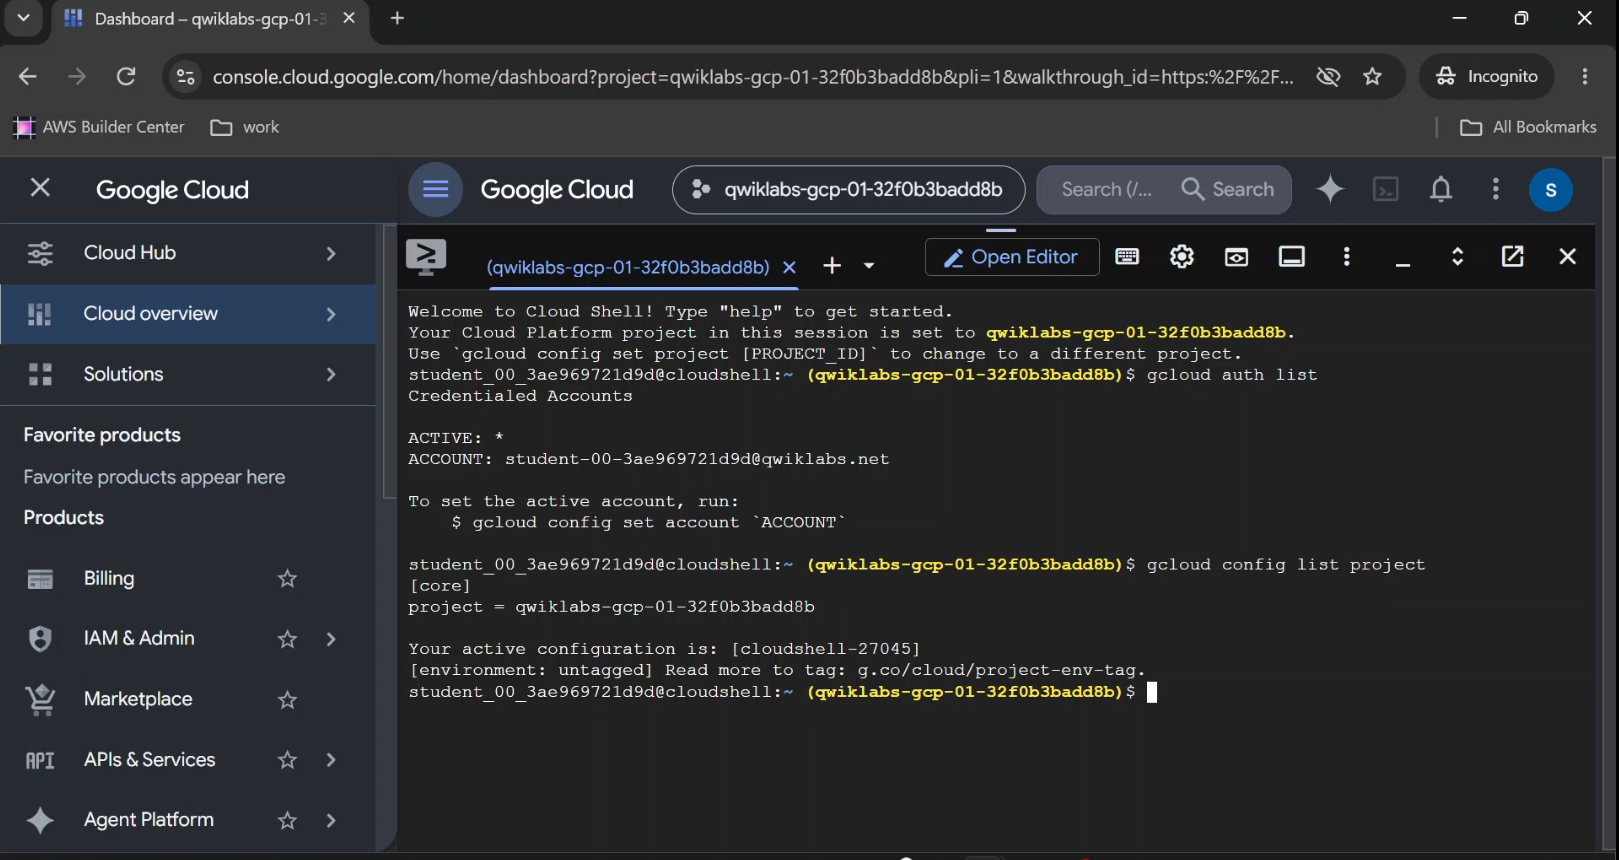Expand the IAM & Admin submenu
The image size is (1619, 860).
click(331, 639)
